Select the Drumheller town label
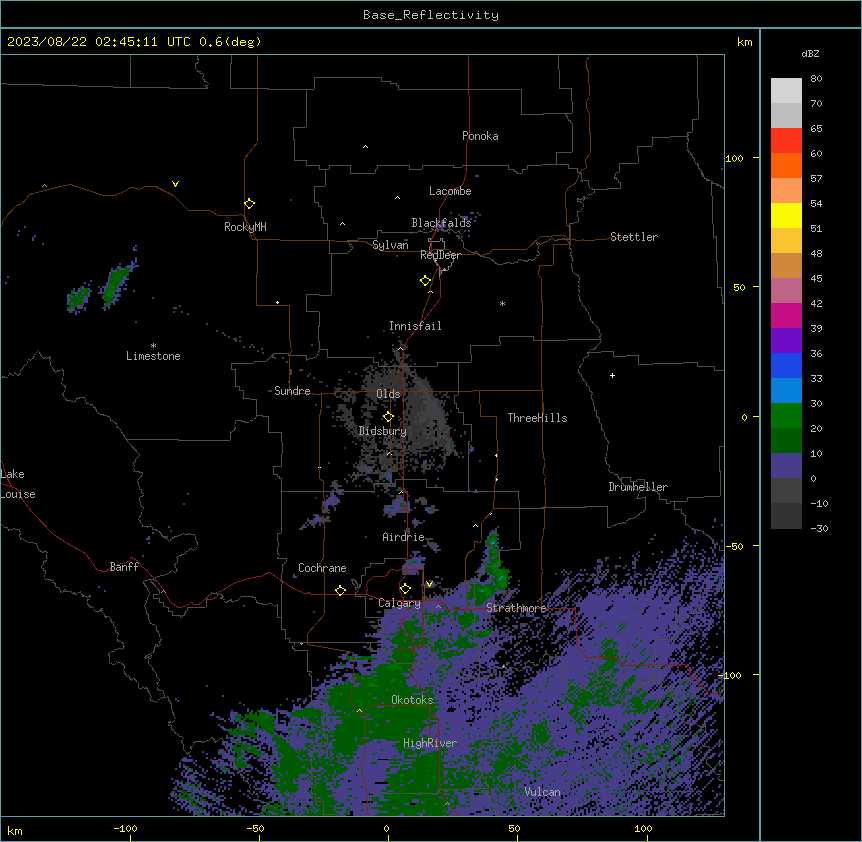 pos(638,487)
